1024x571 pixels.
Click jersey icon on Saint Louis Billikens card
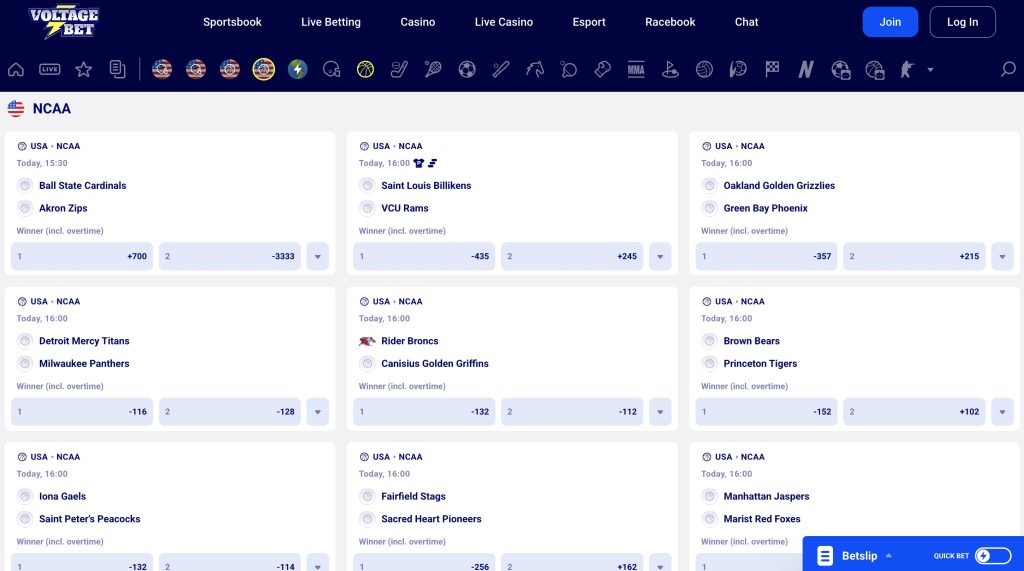tap(419, 163)
